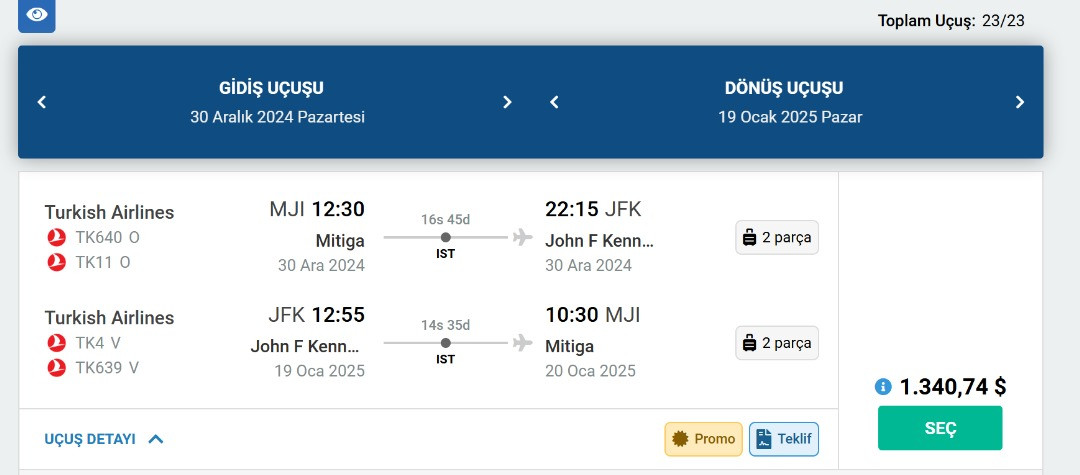
Task: Click the Promo badge
Action: pos(704,439)
